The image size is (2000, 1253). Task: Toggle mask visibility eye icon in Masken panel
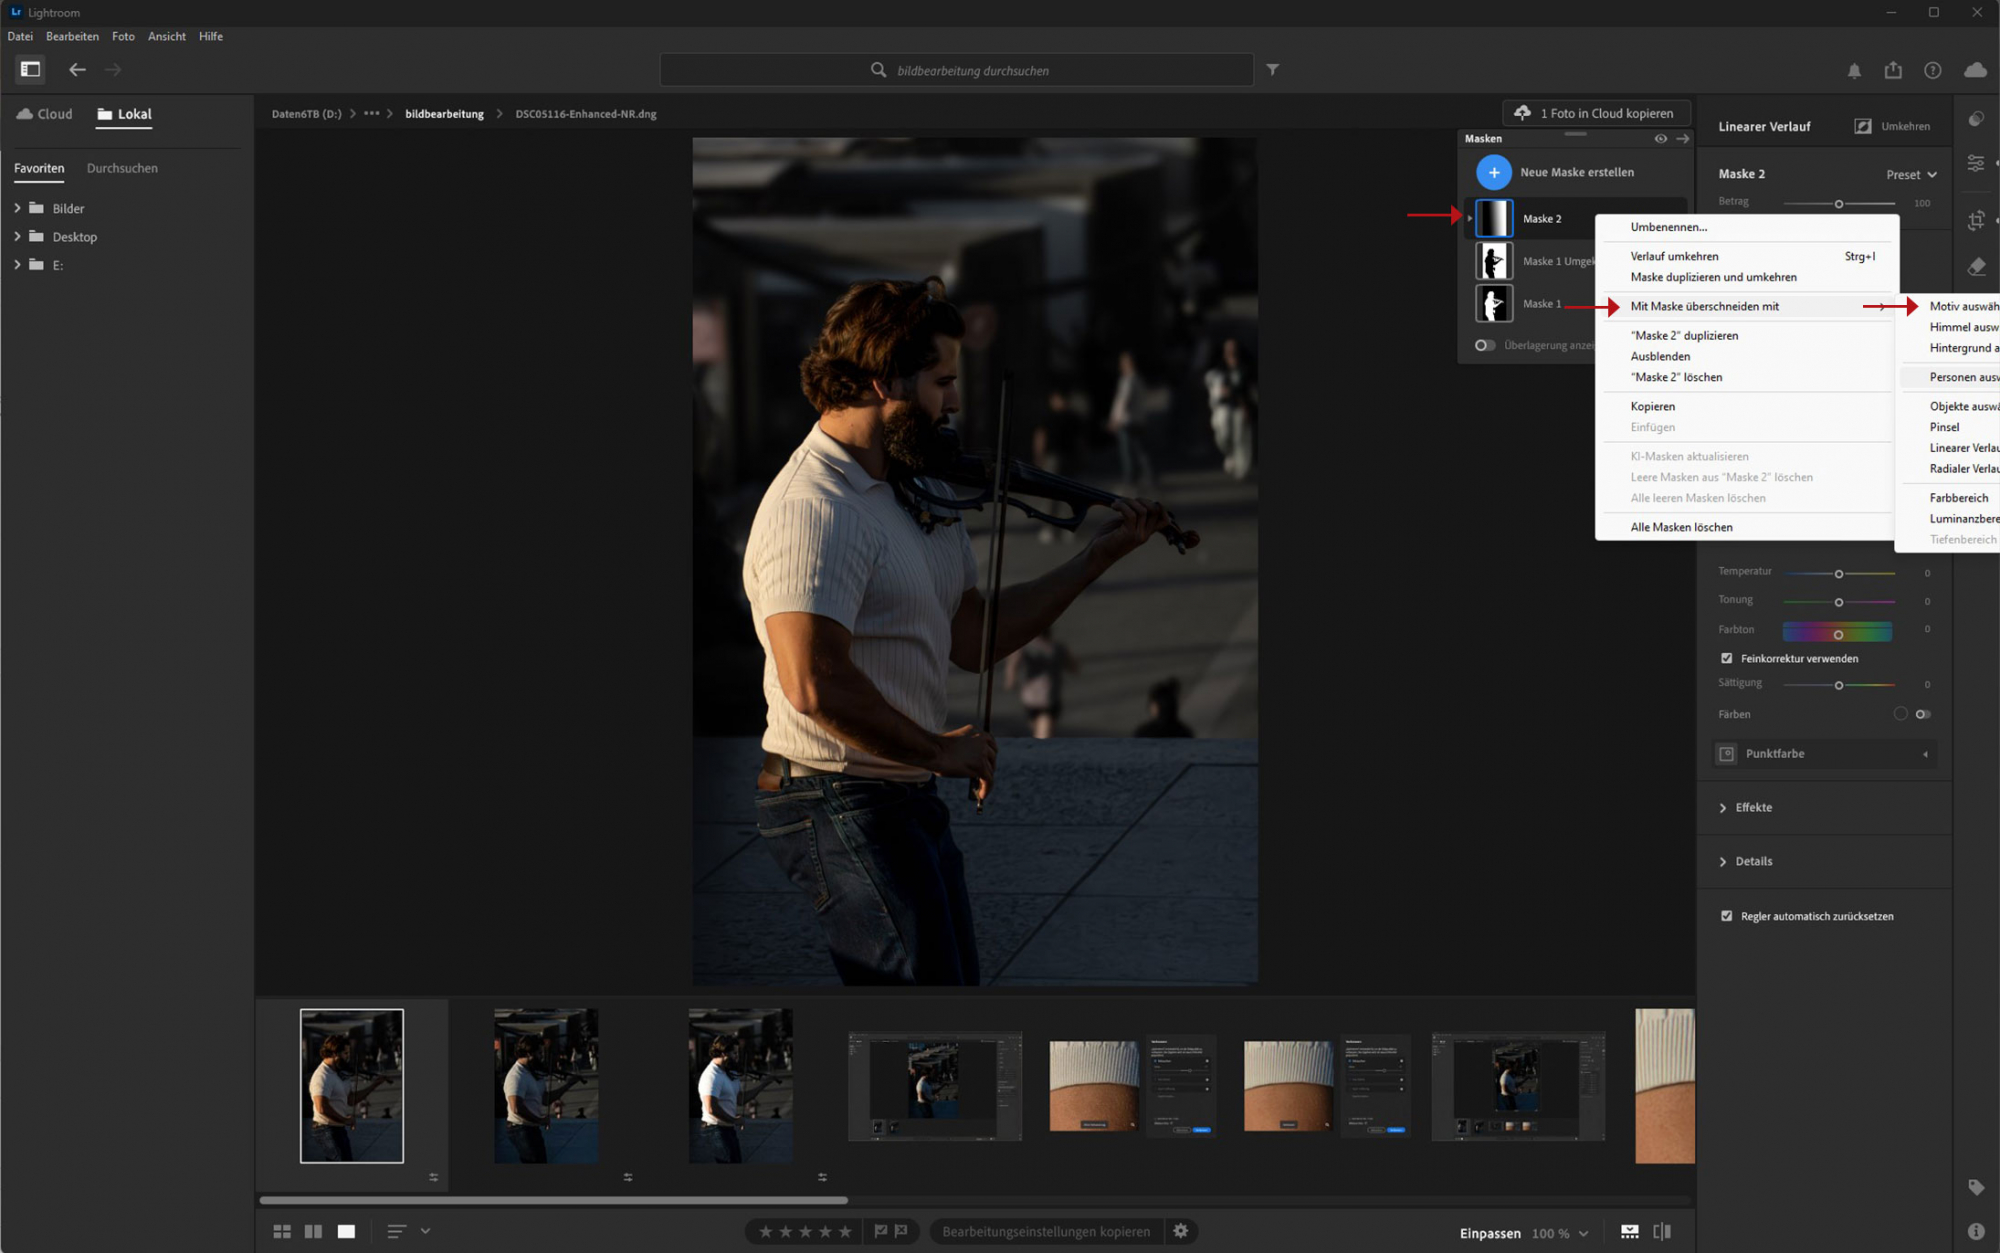tap(1660, 139)
